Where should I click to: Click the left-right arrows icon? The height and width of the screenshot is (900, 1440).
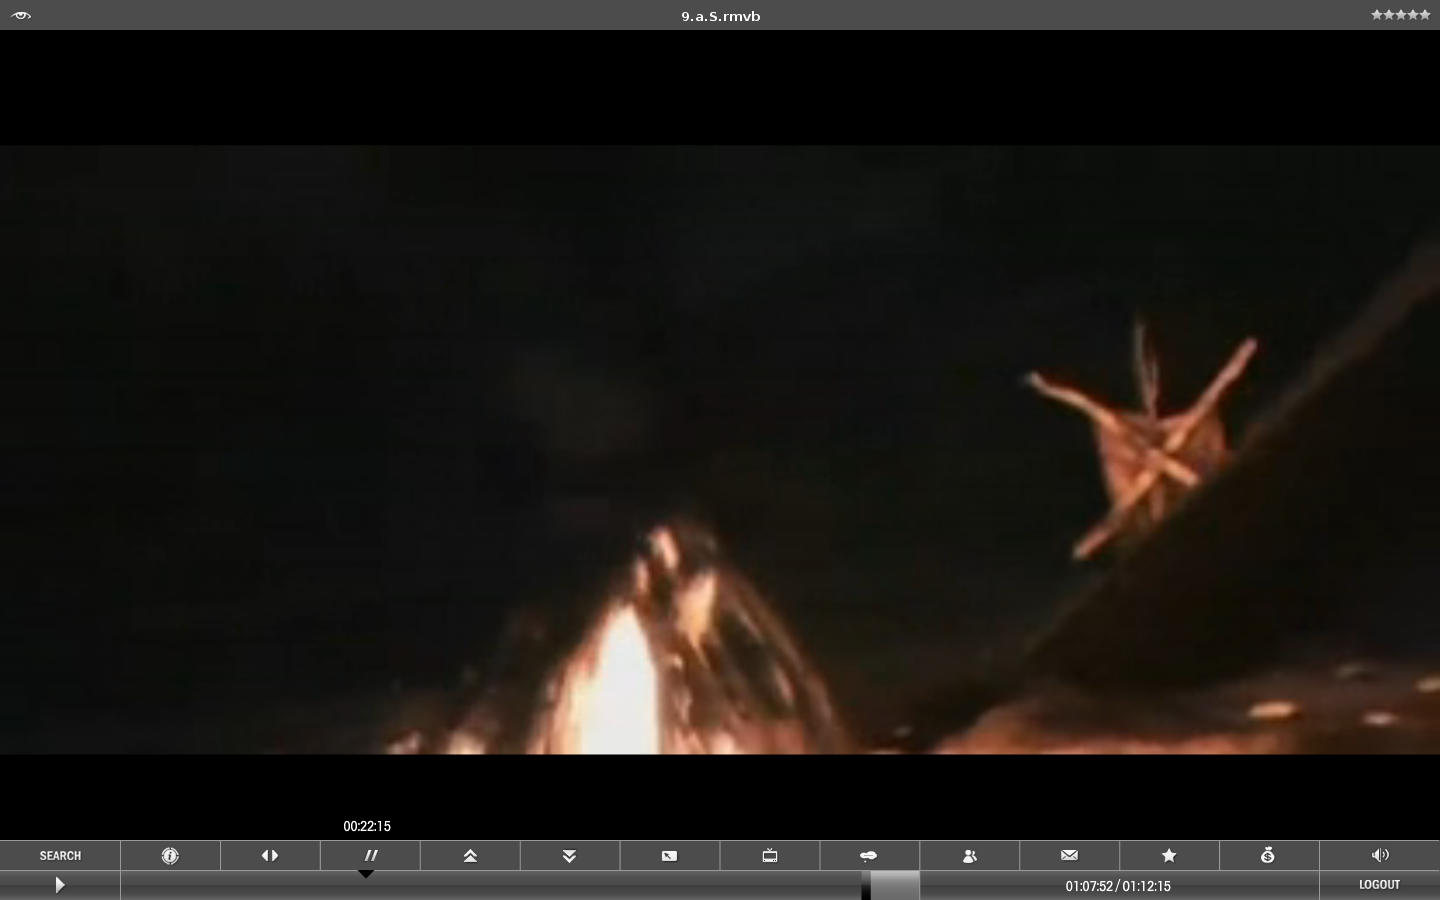[270, 856]
